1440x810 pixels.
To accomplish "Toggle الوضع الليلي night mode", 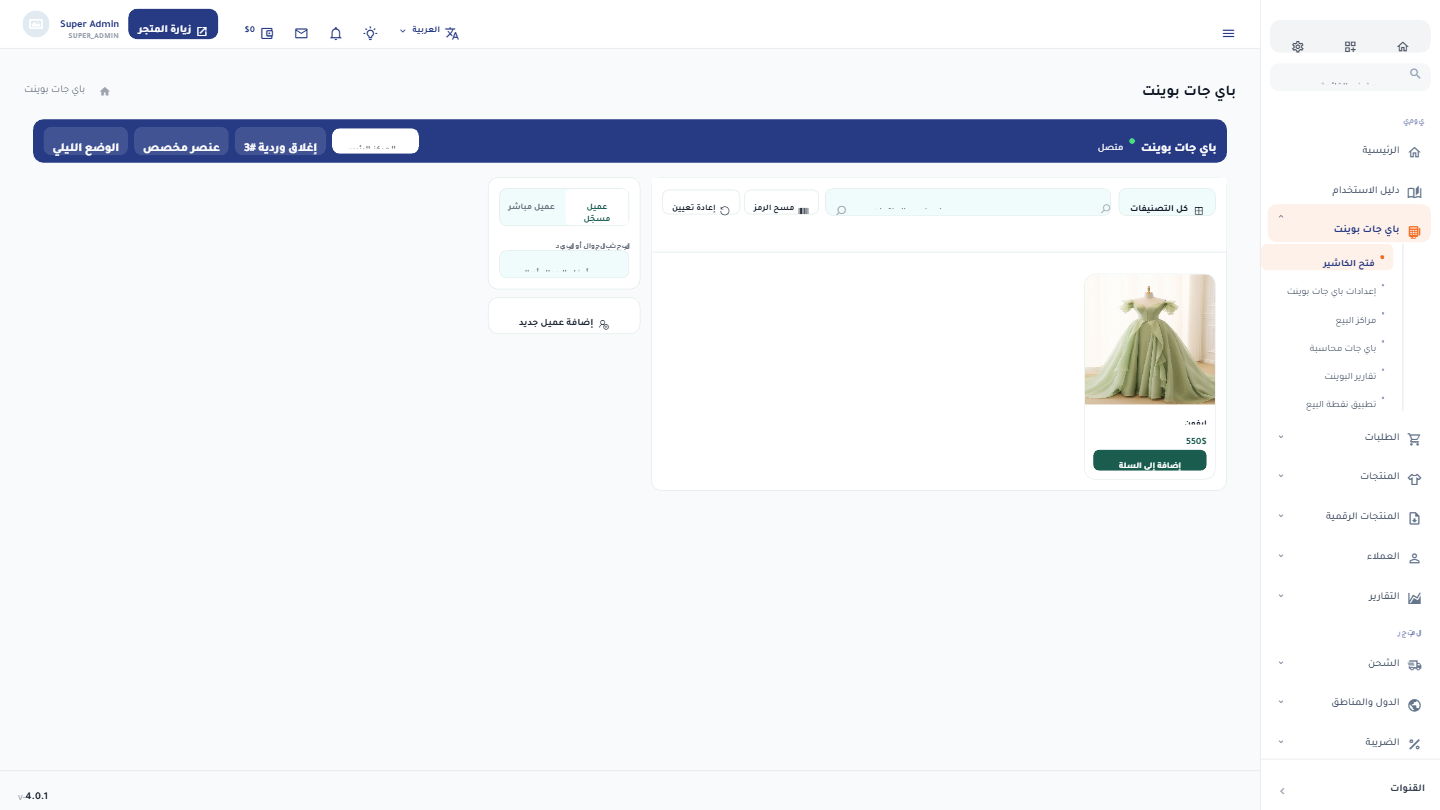I will click(x=85, y=147).
